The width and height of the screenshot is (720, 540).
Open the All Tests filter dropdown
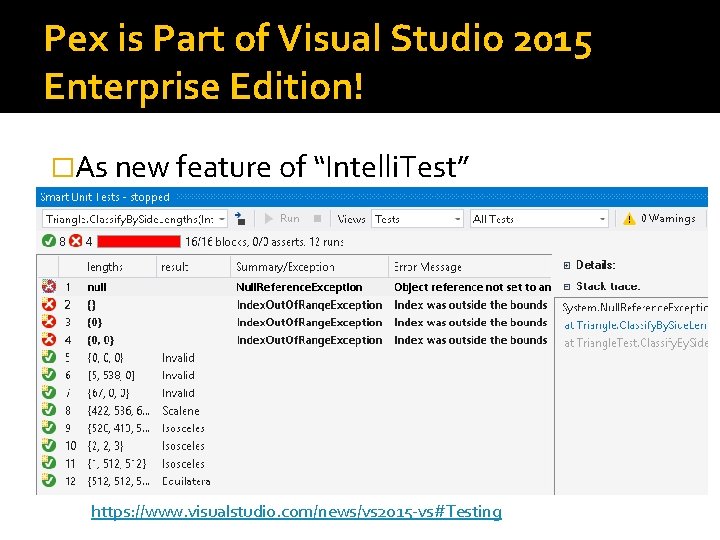[x=539, y=219]
